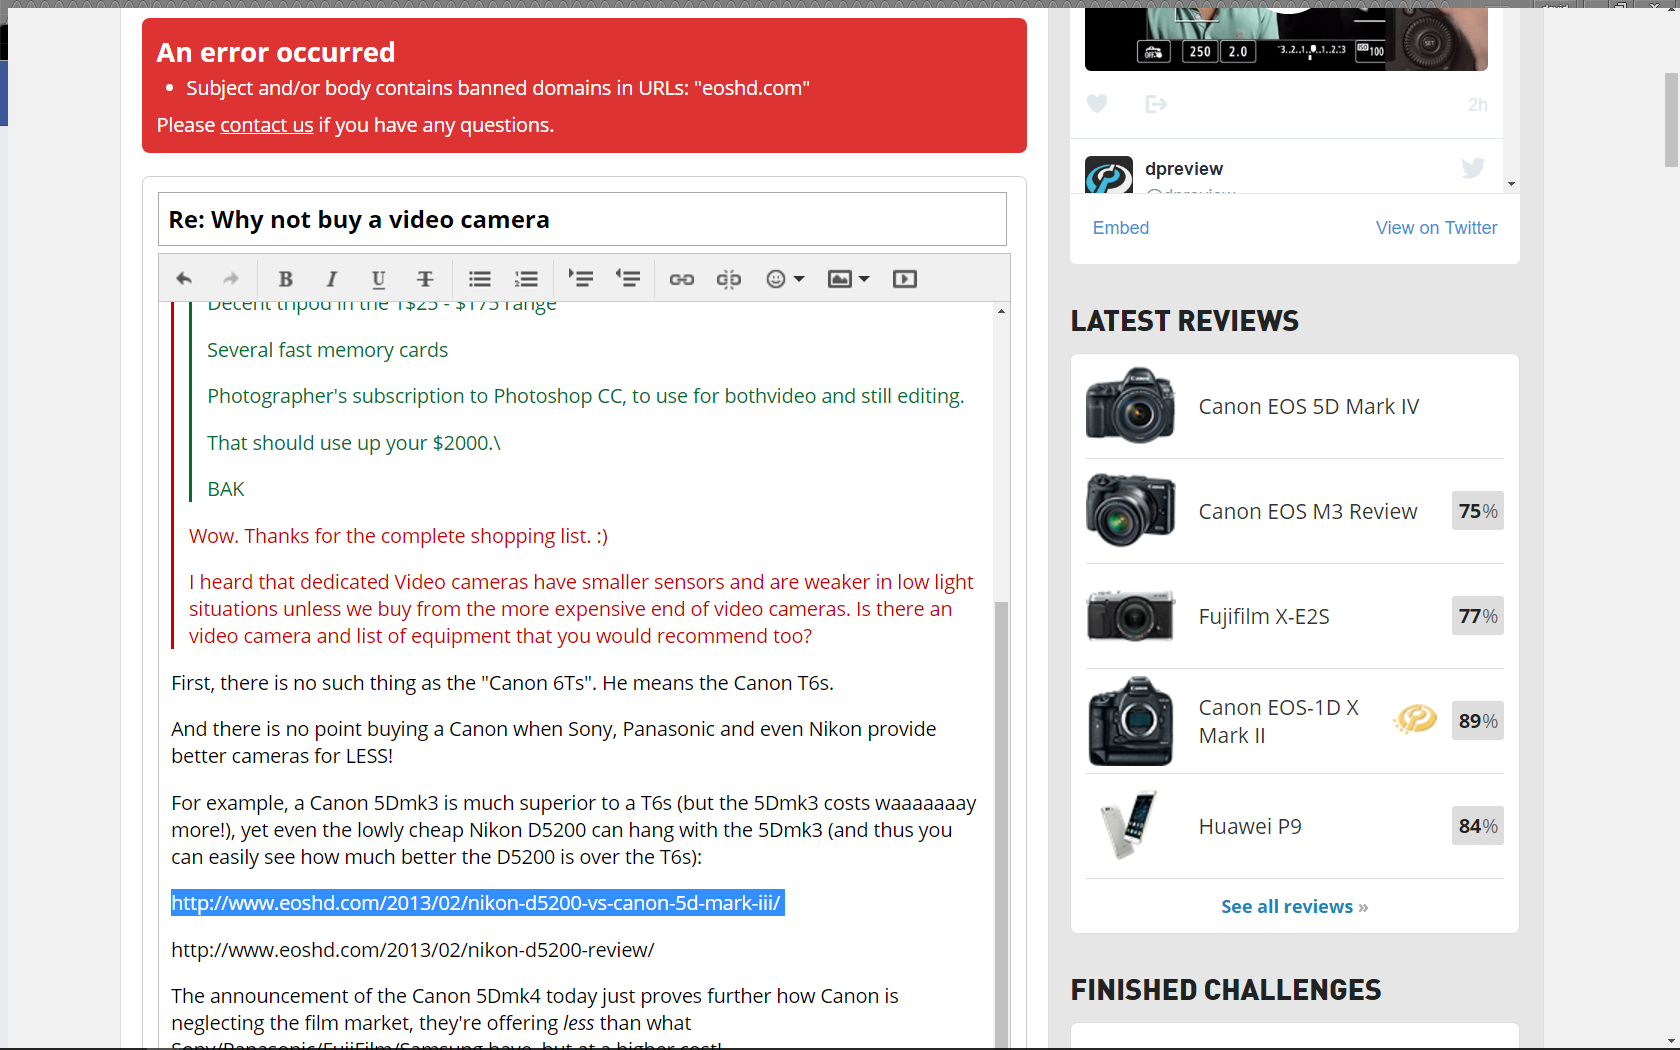Share the tweet with the arrow icon
The height and width of the screenshot is (1050, 1680).
[x=1156, y=104]
